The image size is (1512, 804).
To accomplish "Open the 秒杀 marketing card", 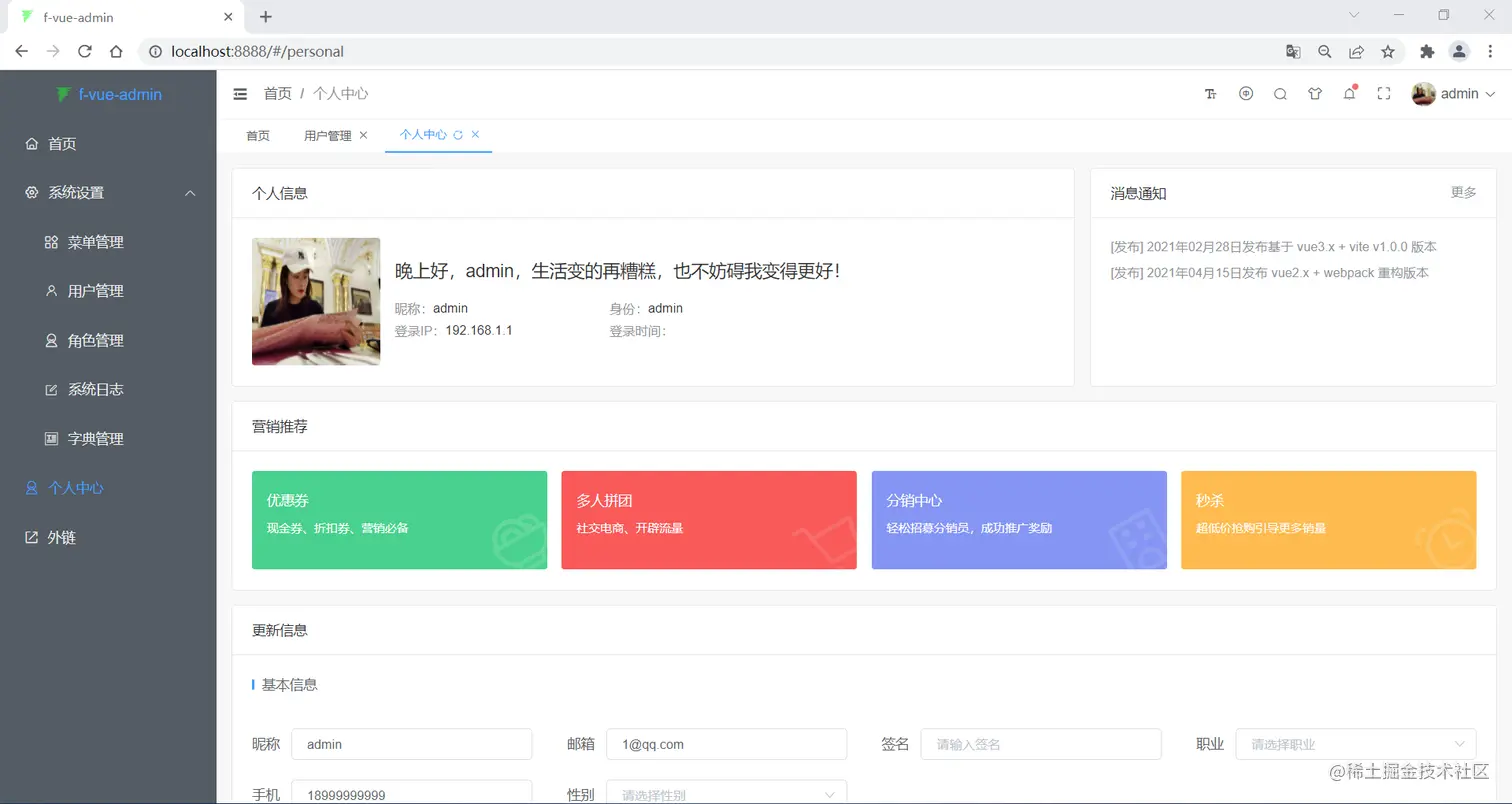I will tap(1328, 520).
